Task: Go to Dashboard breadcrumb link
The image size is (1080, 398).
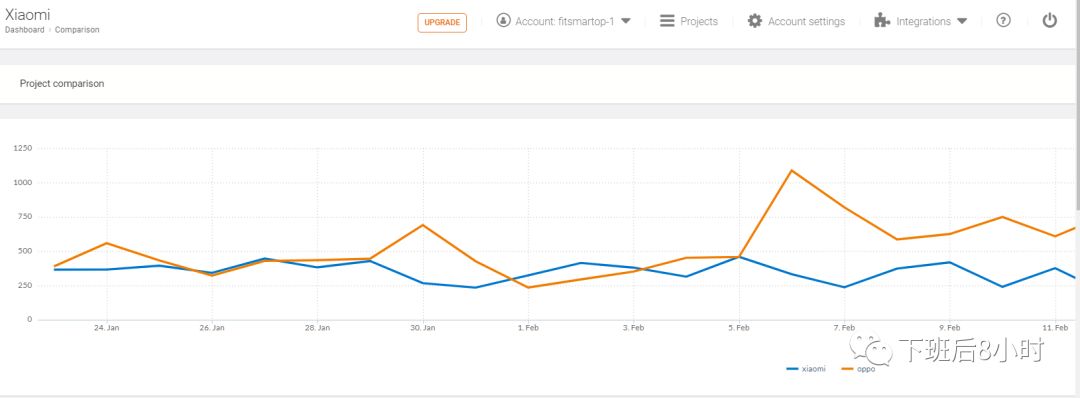Action: pos(25,30)
